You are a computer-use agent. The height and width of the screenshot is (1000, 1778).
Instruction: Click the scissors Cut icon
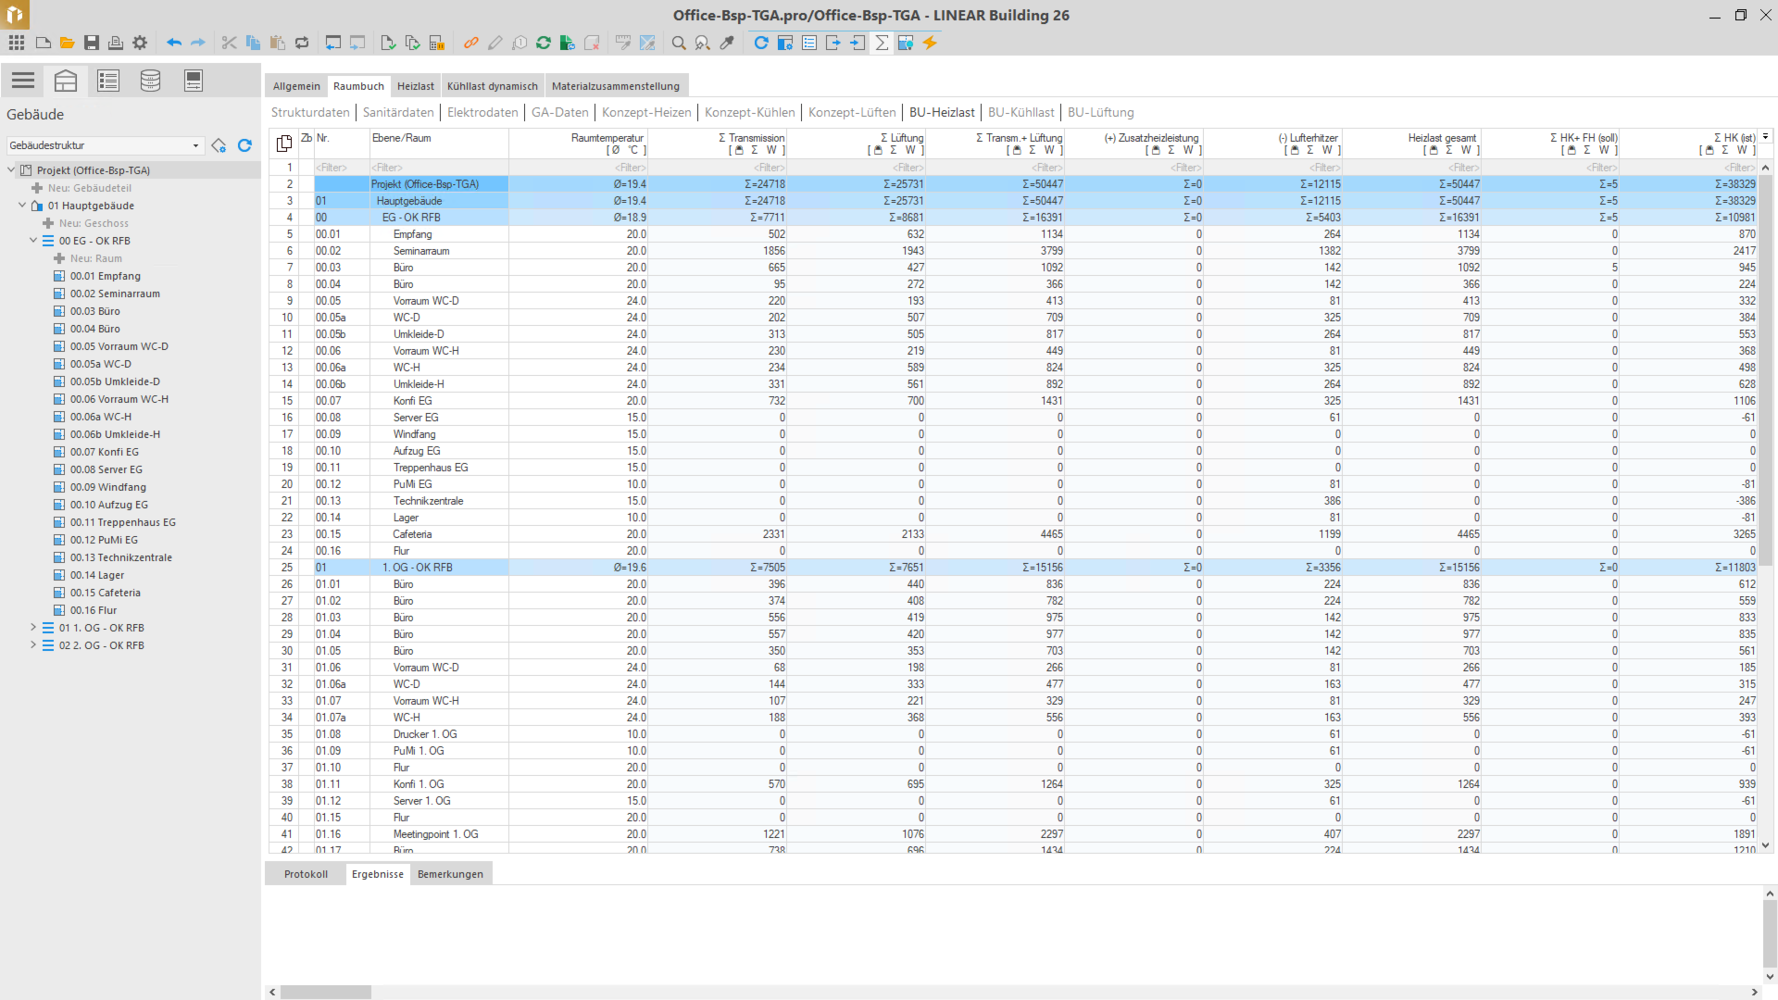click(x=229, y=43)
